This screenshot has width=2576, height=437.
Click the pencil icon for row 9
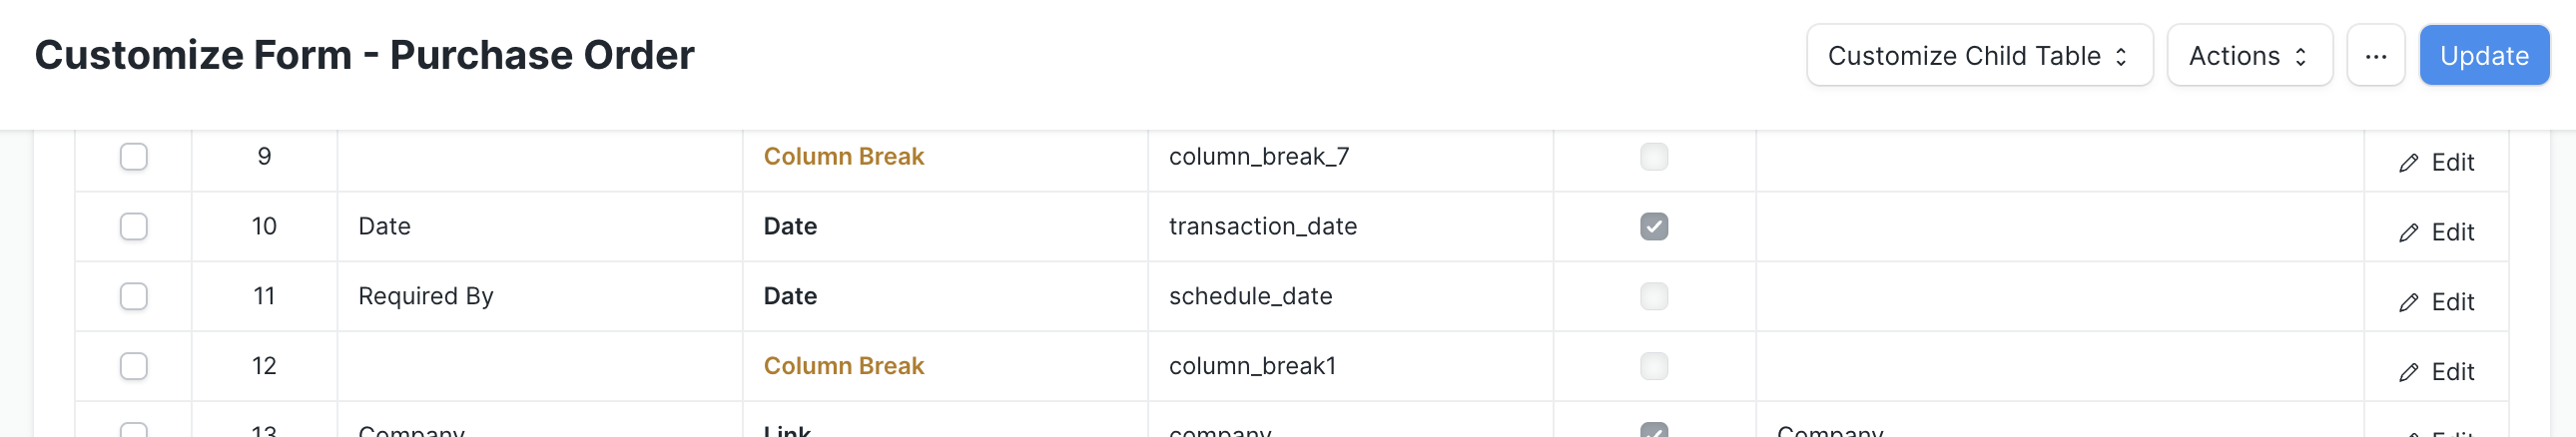pyautogui.click(x=2408, y=163)
